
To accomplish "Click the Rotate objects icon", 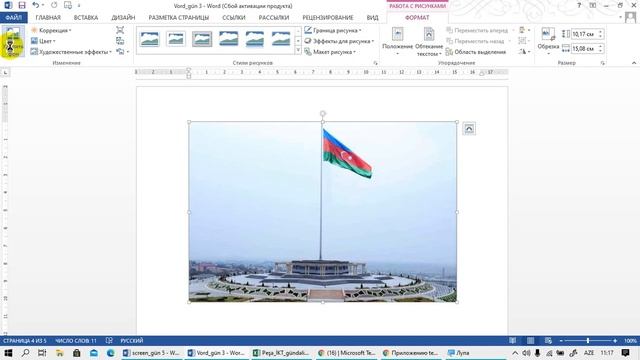I will point(524,52).
